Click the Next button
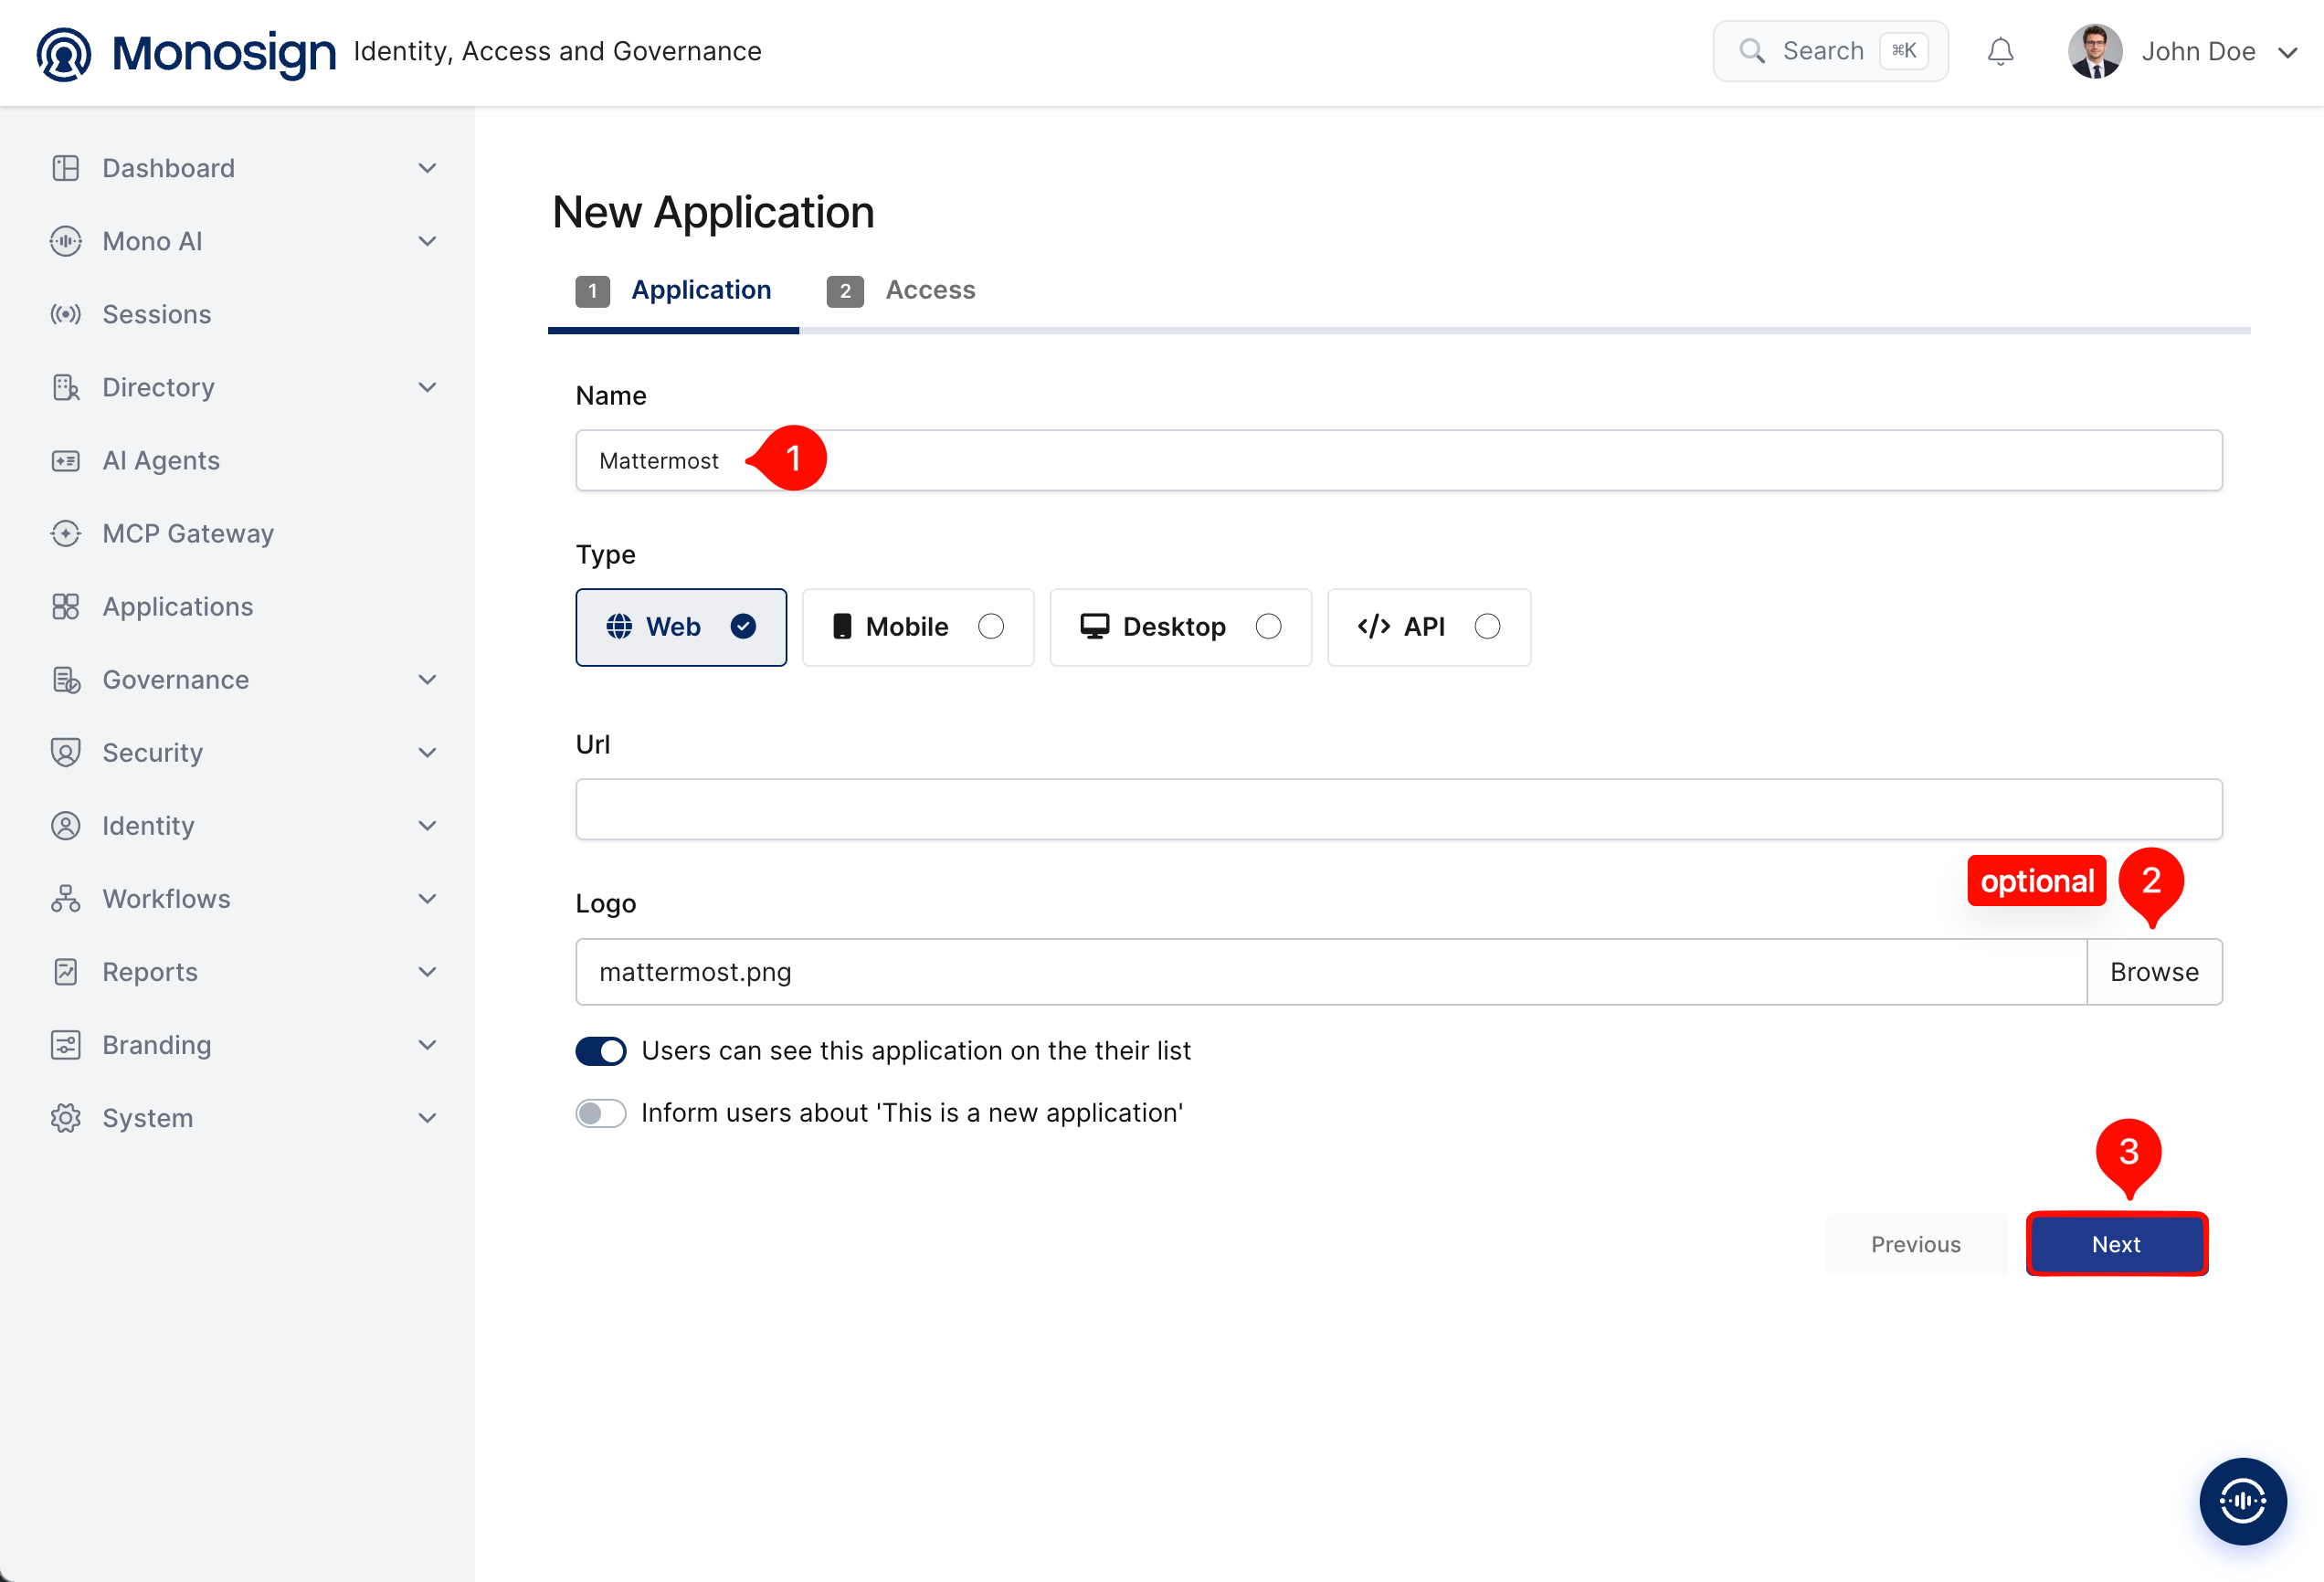The image size is (2324, 1582). click(2117, 1244)
